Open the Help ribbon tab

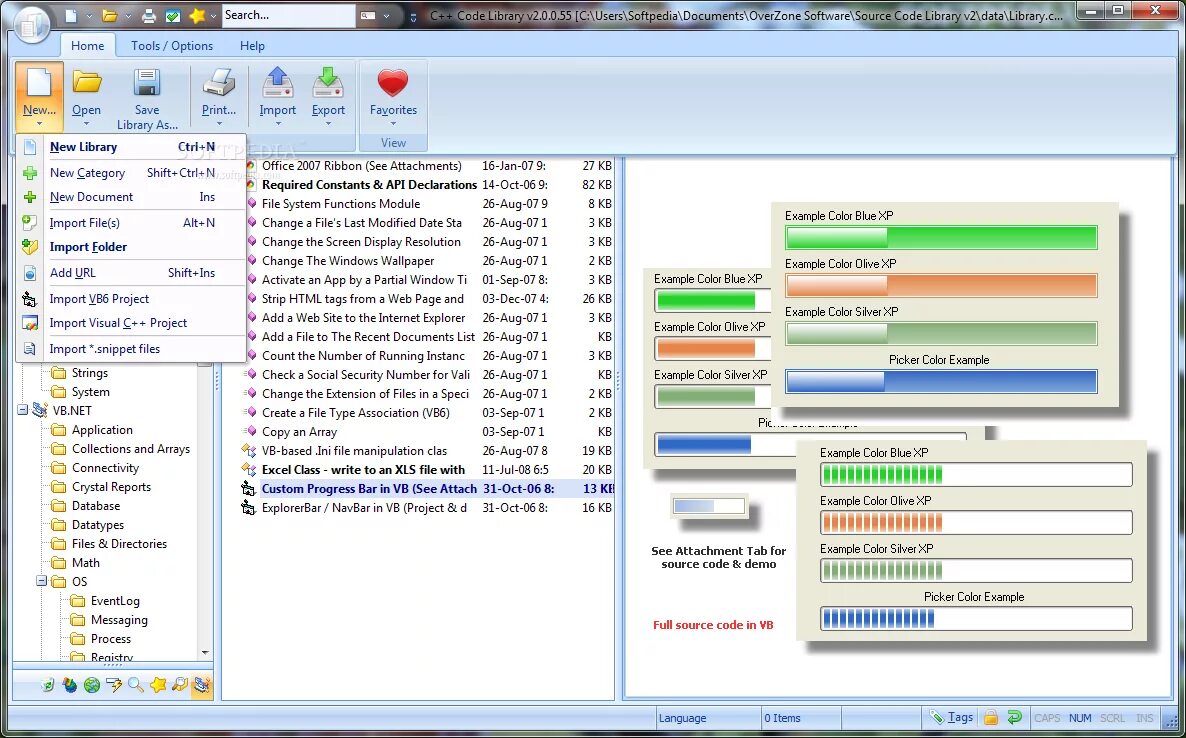click(x=252, y=45)
